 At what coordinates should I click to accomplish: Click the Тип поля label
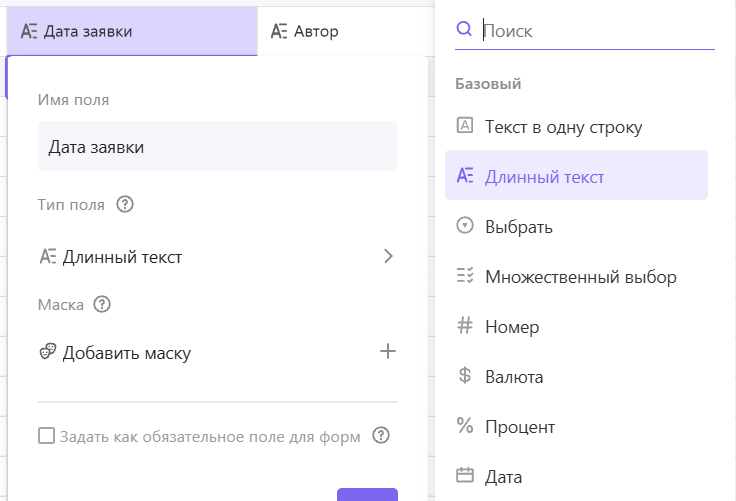coord(71,205)
